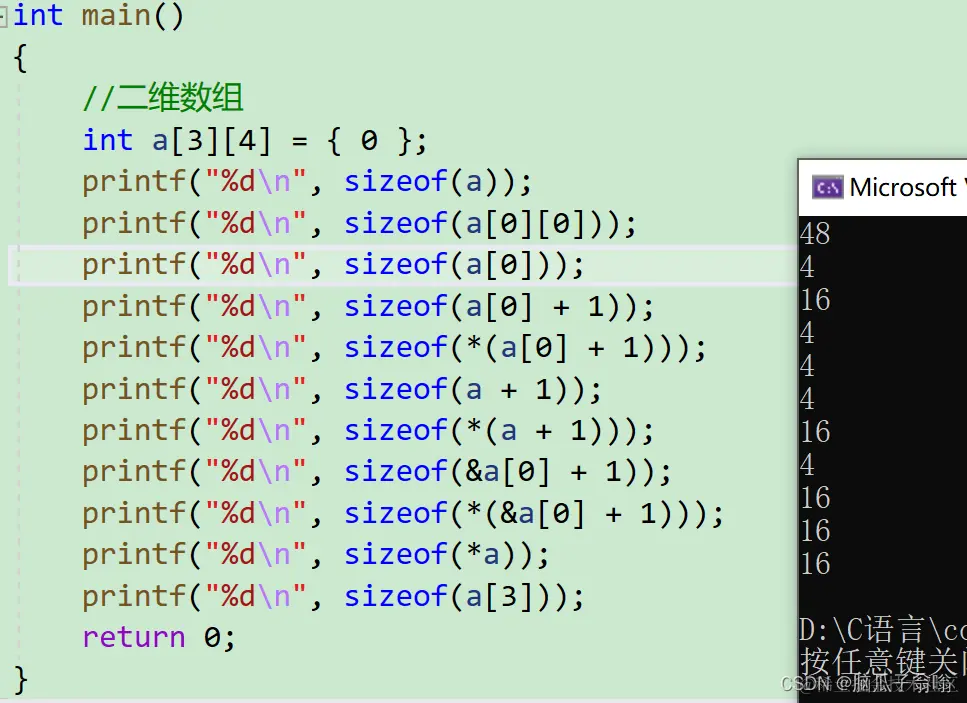Screen dimensions: 967x703
Task: Click the "按任意键关" prompt in console
Action: (x=883, y=662)
